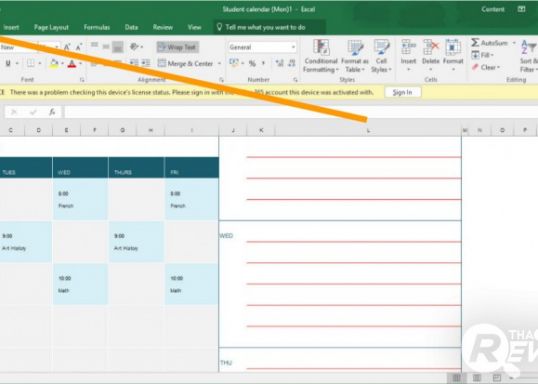The height and width of the screenshot is (384, 538).
Task: Open the Format cells icon menu
Action: [x=453, y=56]
